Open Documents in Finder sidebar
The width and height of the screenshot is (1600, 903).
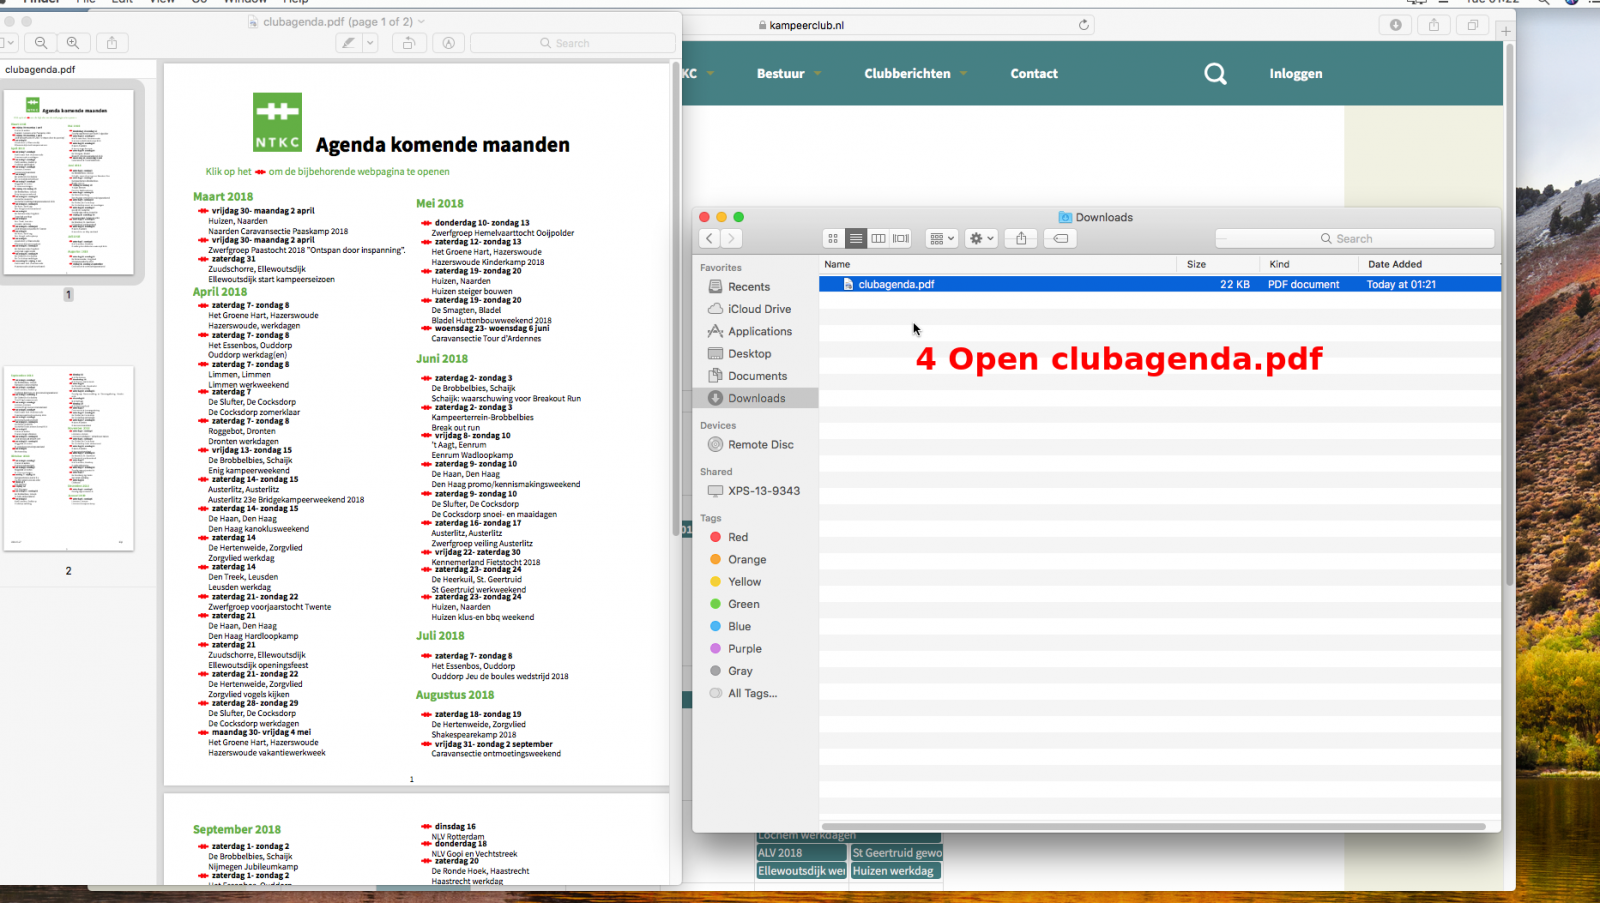point(757,376)
